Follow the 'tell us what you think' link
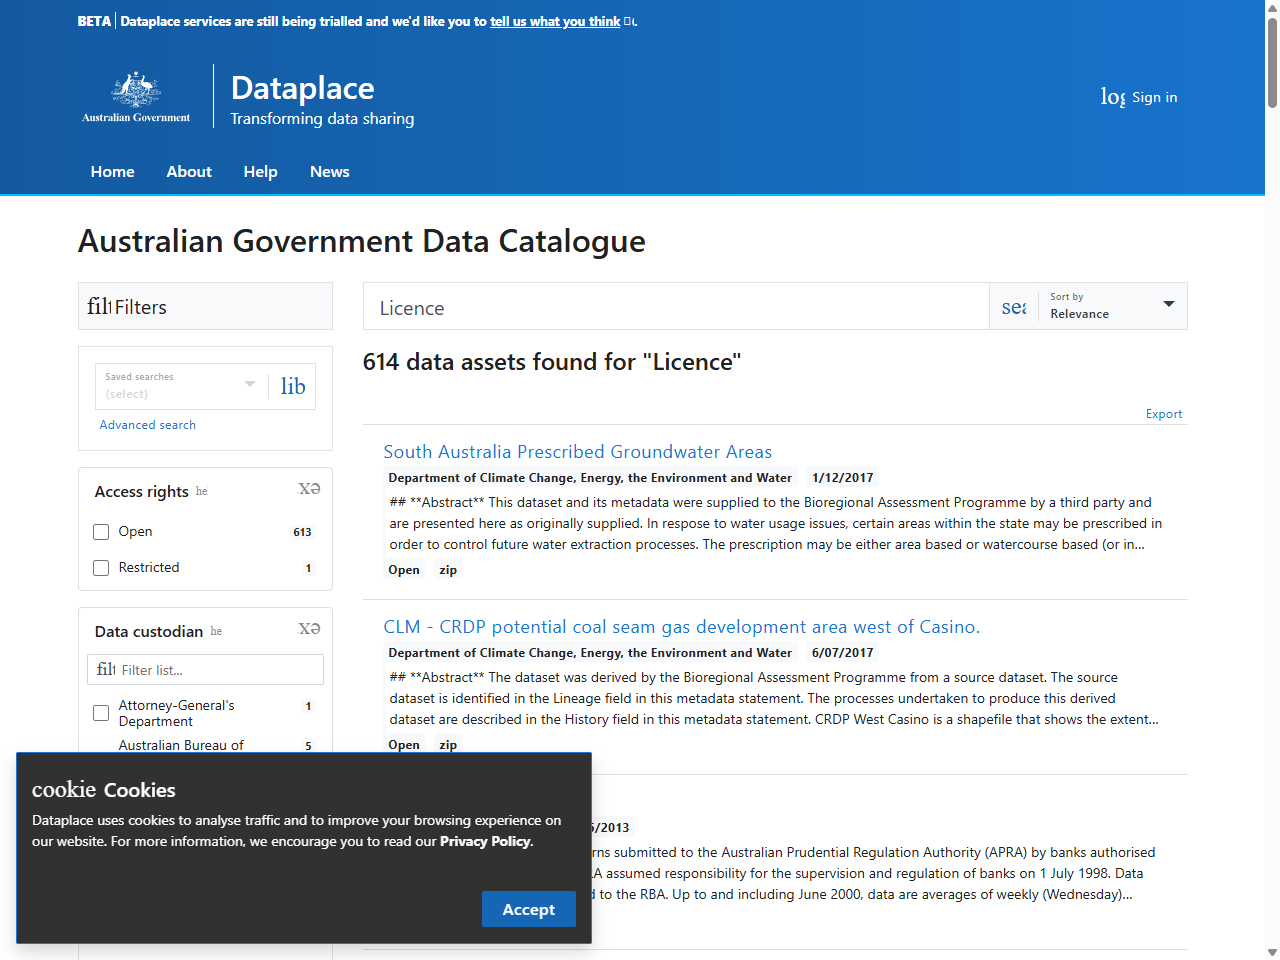This screenshot has width=1280, height=960. (x=555, y=21)
